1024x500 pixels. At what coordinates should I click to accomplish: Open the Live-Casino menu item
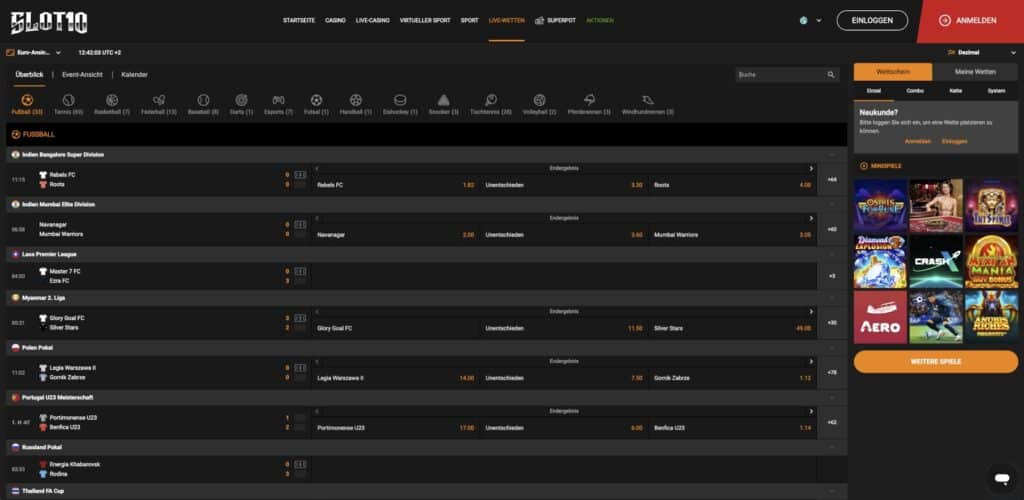(x=372, y=20)
